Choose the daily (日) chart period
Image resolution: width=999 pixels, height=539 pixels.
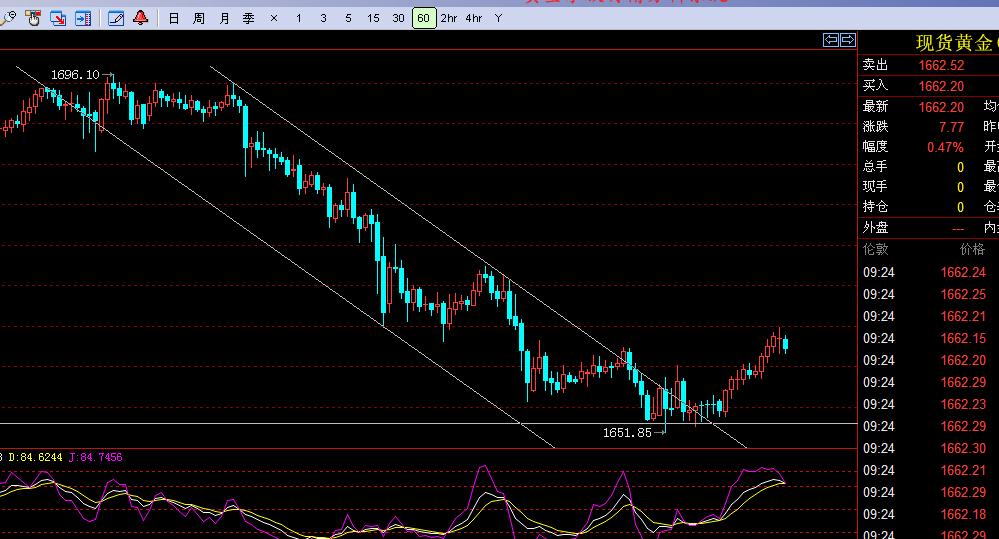coord(173,18)
